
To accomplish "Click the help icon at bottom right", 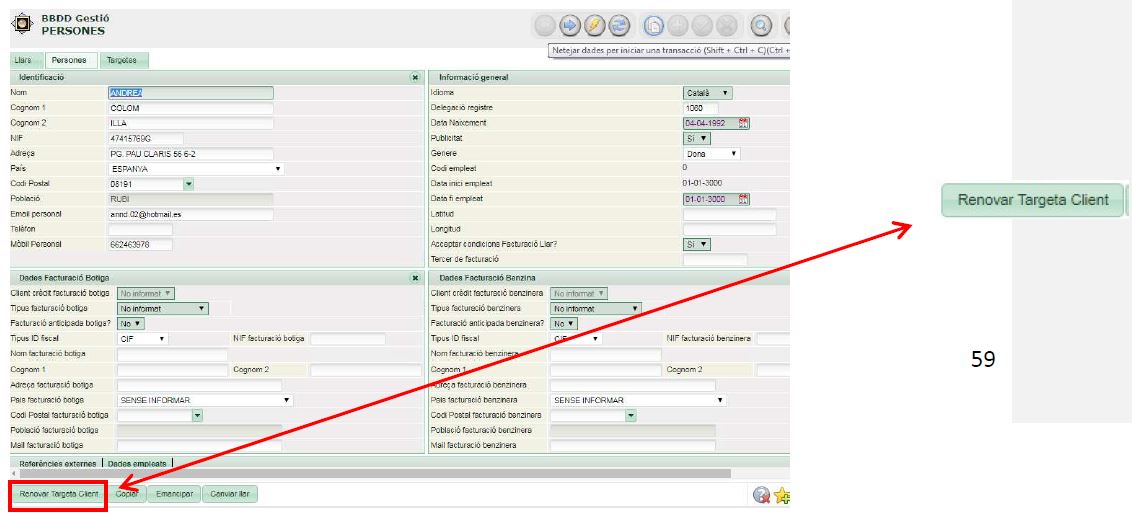I will [762, 495].
